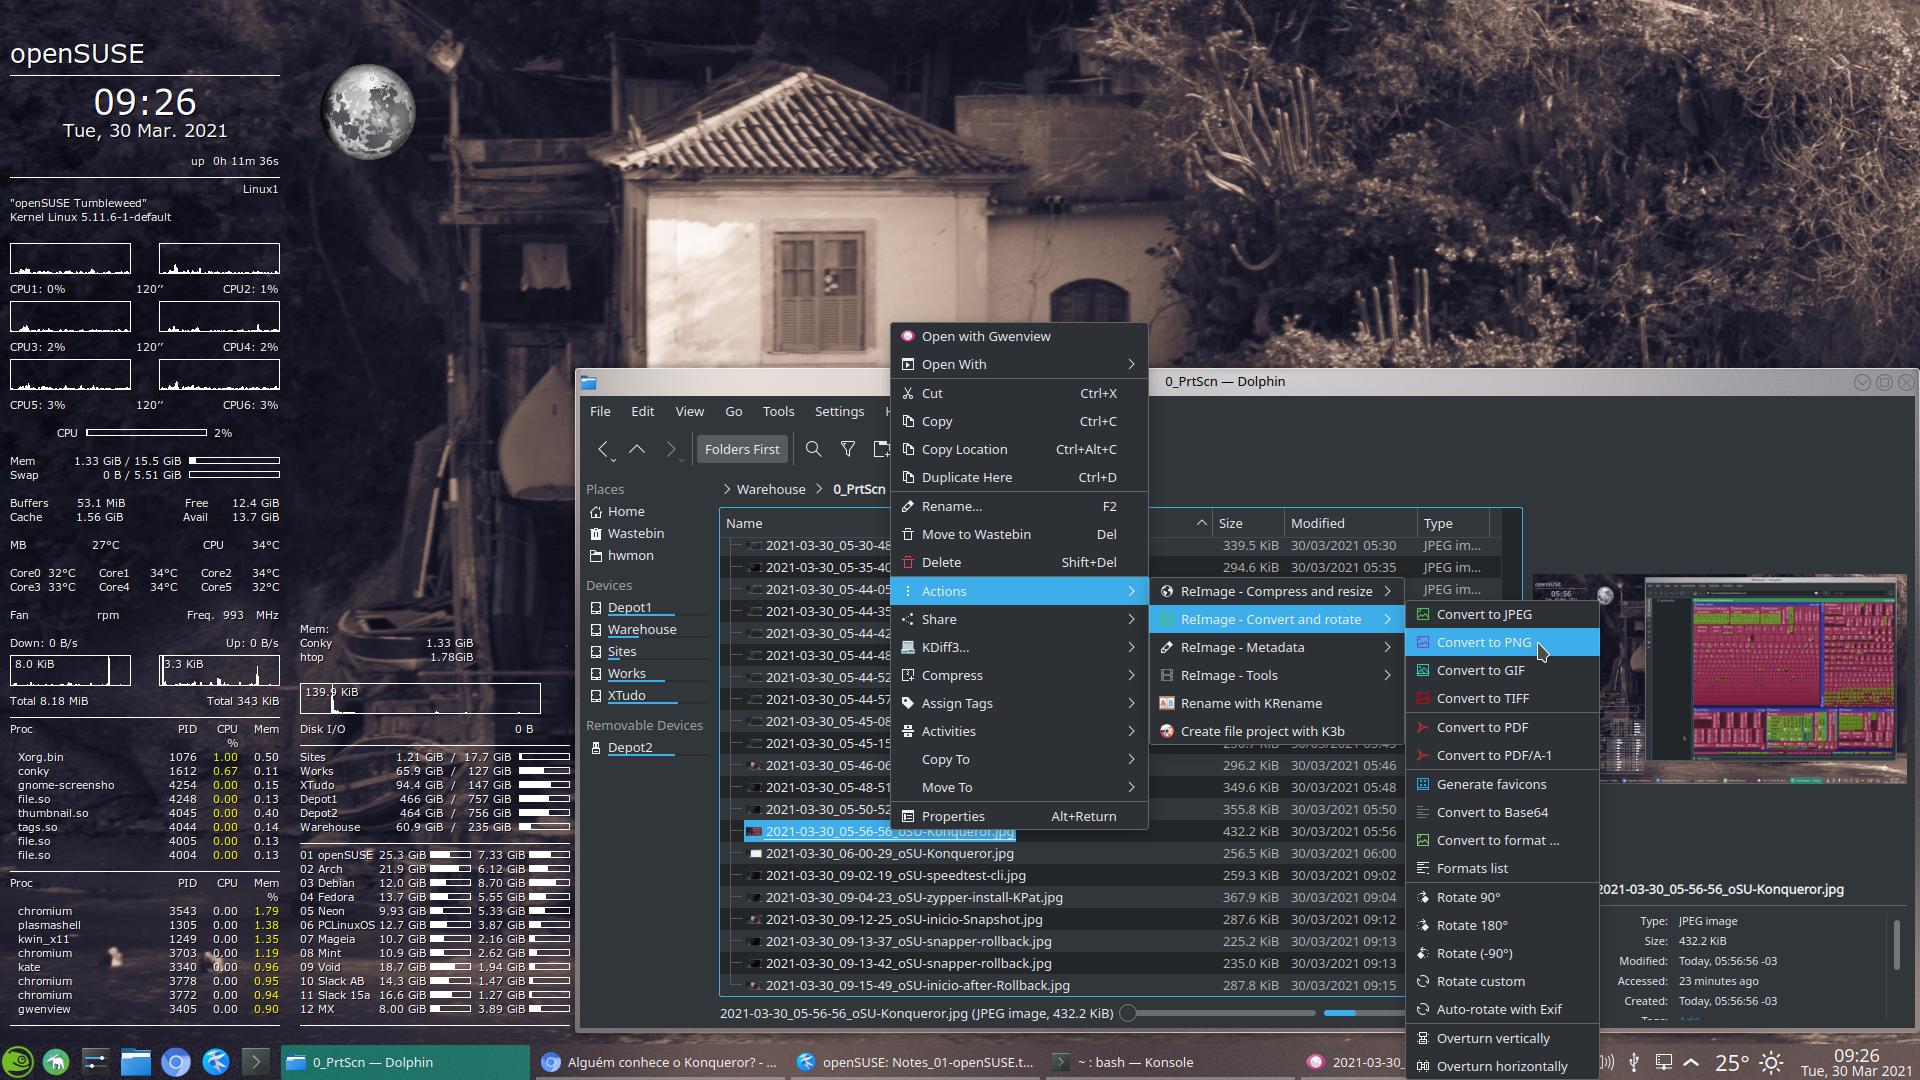This screenshot has height=1080, width=1920.
Task: Click the Forward navigation arrow in Dolphin
Action: click(671, 450)
